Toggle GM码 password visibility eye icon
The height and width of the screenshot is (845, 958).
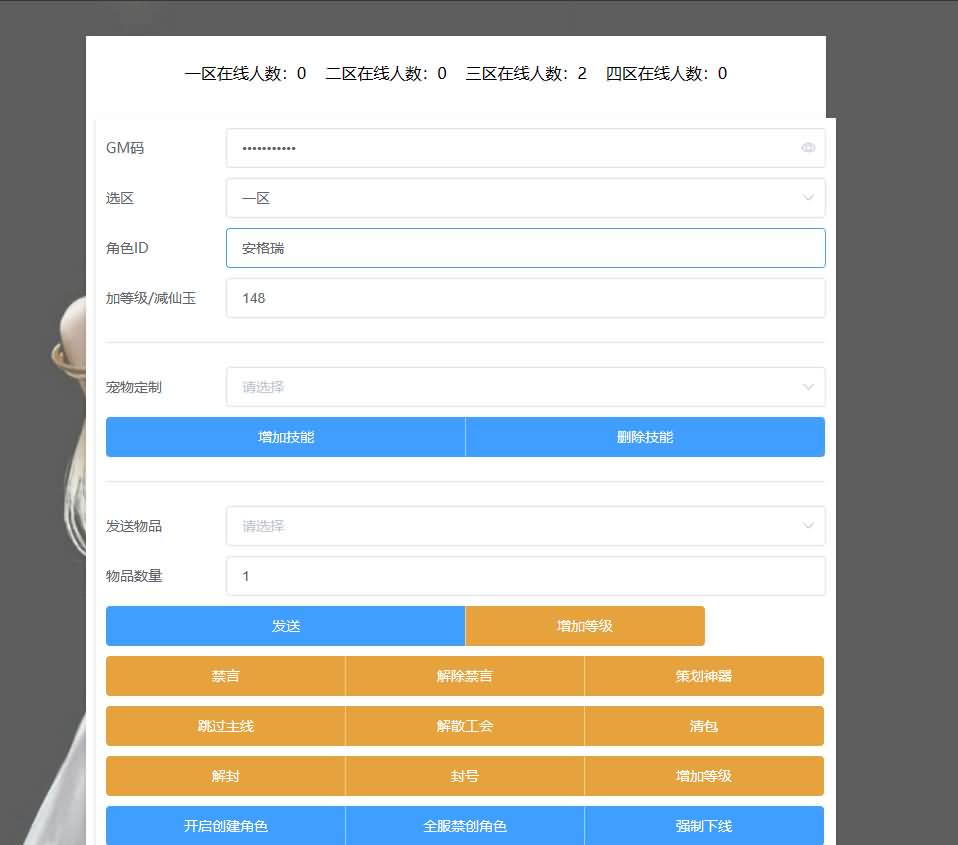coord(808,148)
